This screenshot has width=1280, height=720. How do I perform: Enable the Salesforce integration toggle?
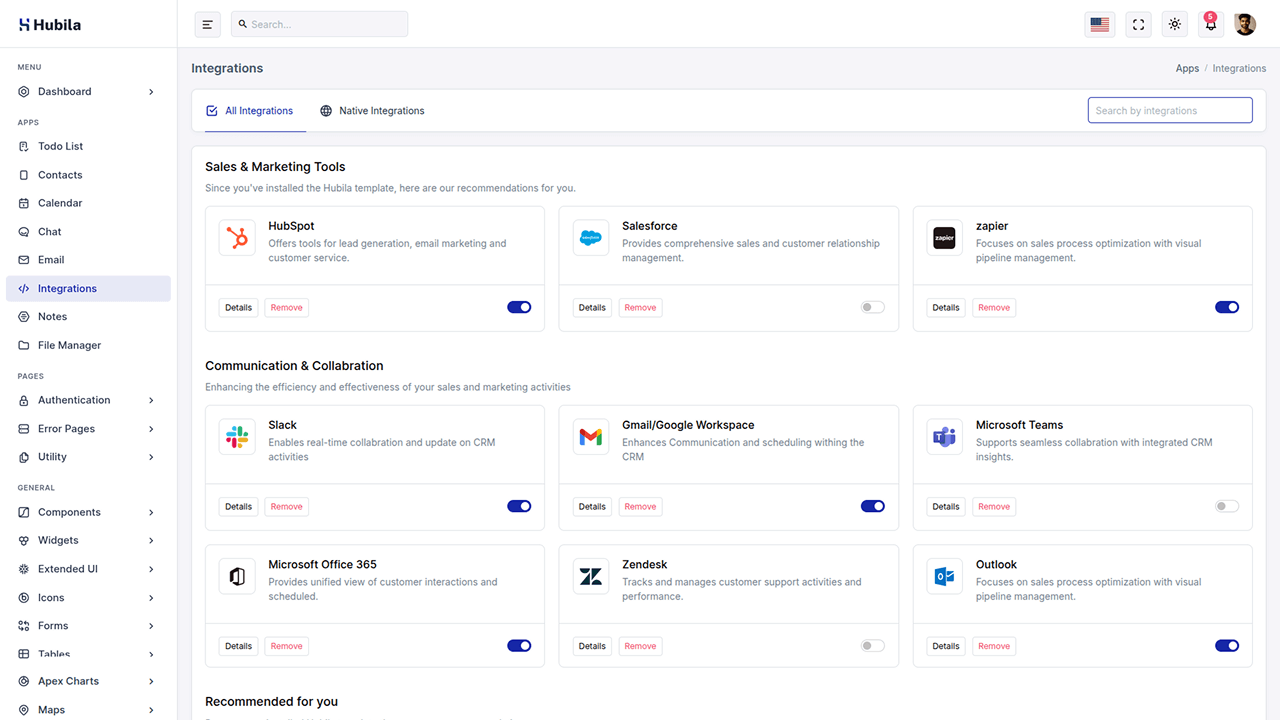click(873, 308)
